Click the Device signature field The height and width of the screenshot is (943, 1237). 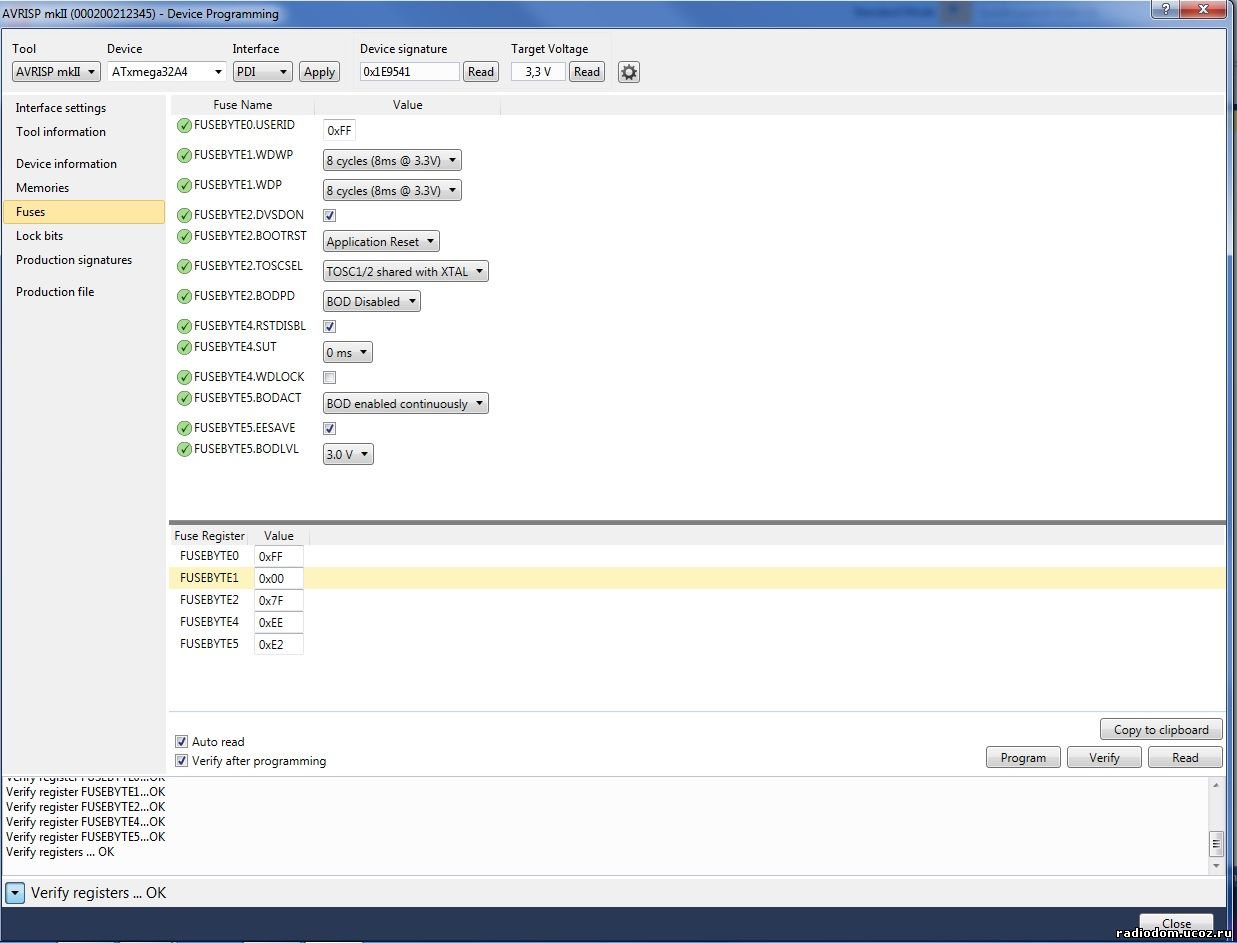click(x=410, y=72)
